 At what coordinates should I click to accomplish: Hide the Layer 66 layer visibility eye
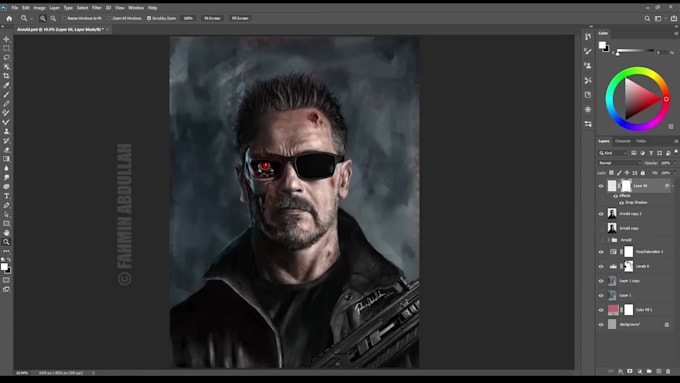point(601,186)
